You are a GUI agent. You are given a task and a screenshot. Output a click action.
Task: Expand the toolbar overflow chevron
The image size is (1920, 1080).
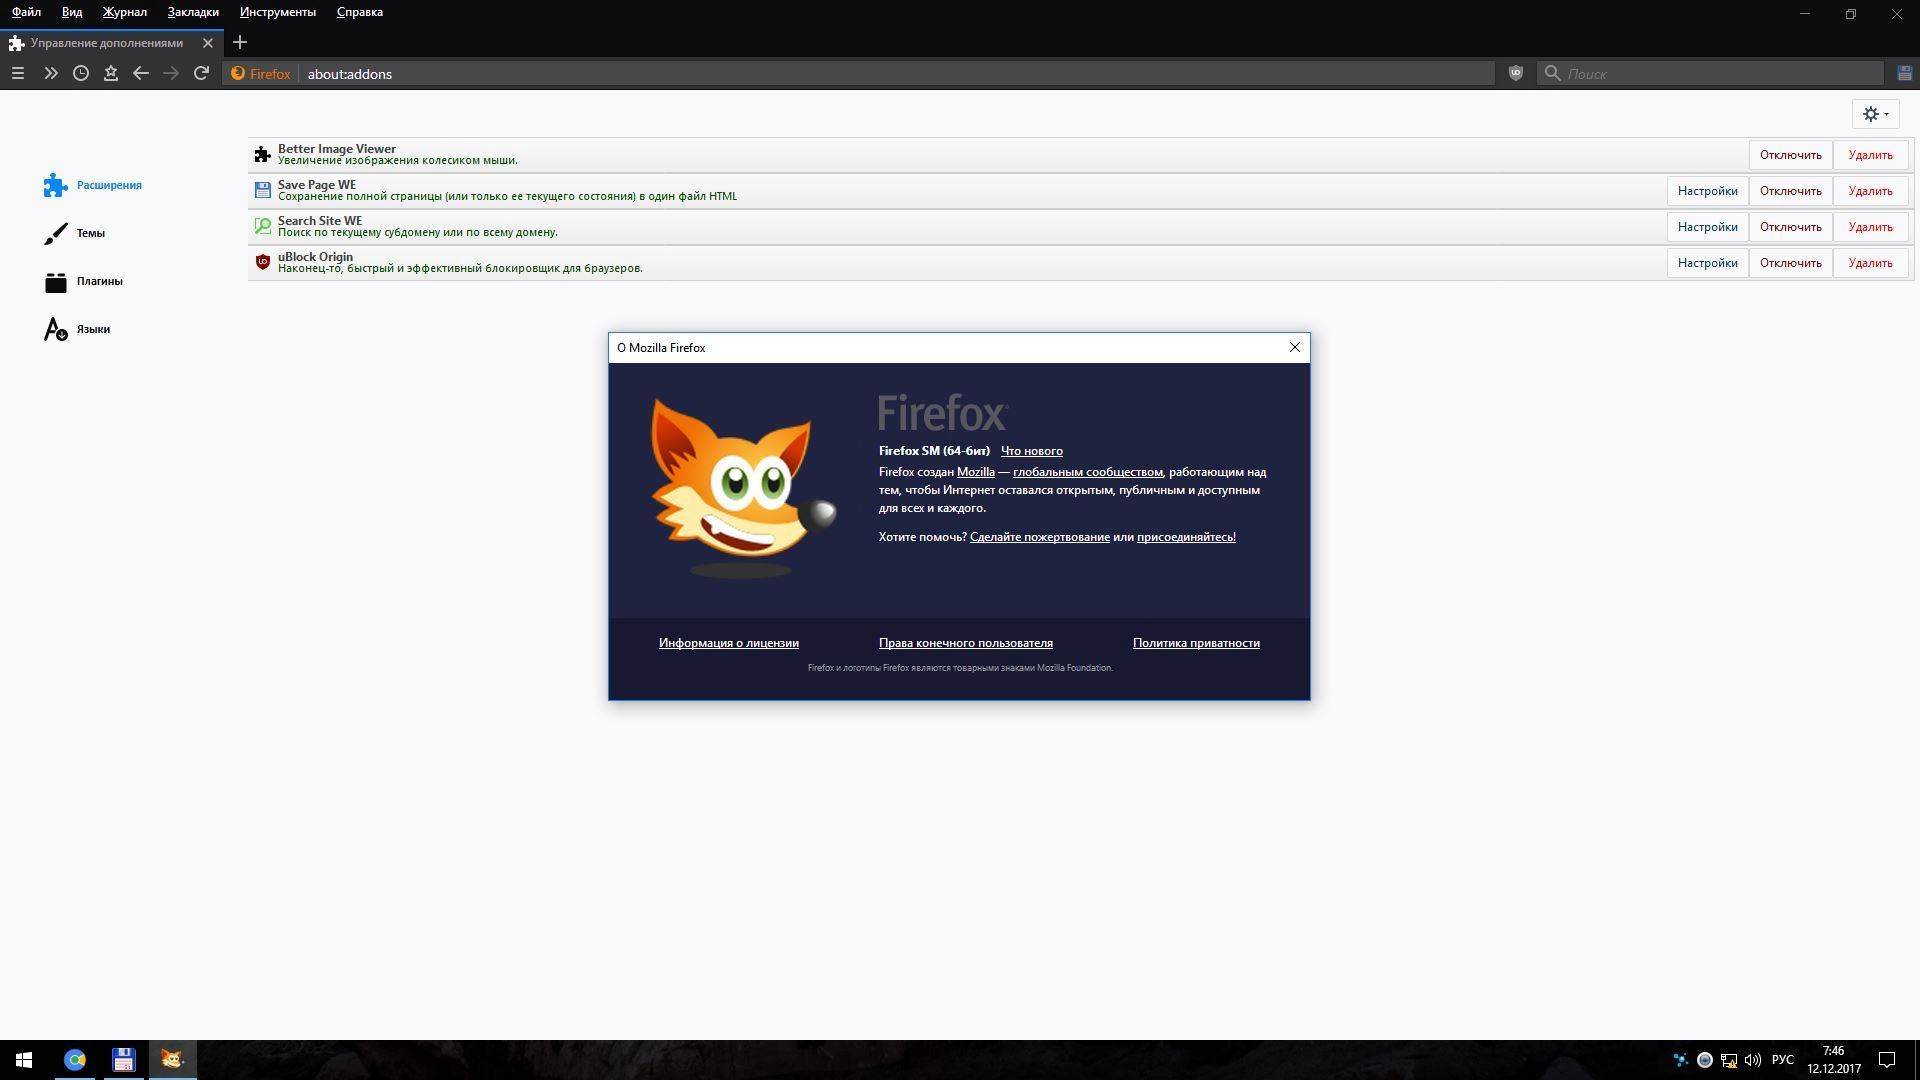pyautogui.click(x=50, y=73)
